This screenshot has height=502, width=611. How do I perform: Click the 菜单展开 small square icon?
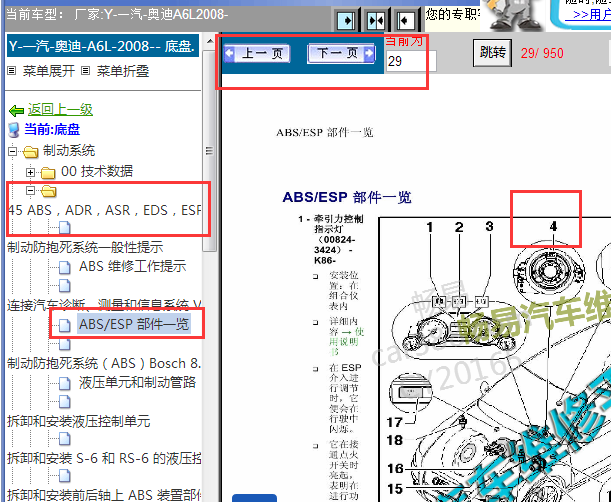(12, 71)
